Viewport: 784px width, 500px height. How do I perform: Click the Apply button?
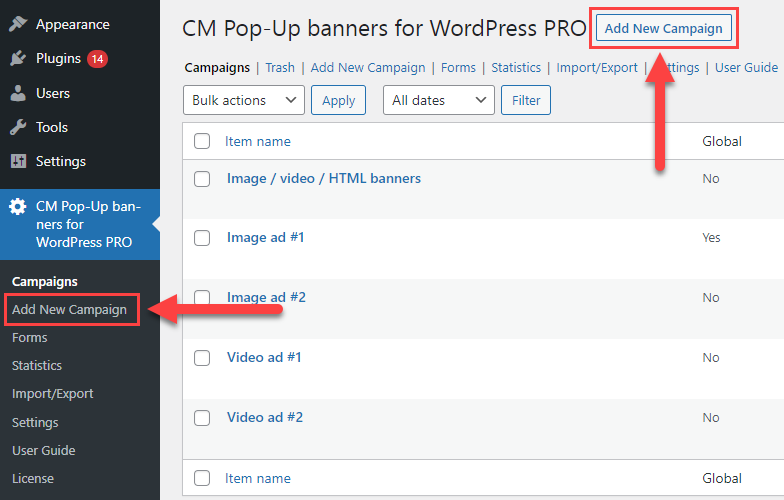pos(338,100)
